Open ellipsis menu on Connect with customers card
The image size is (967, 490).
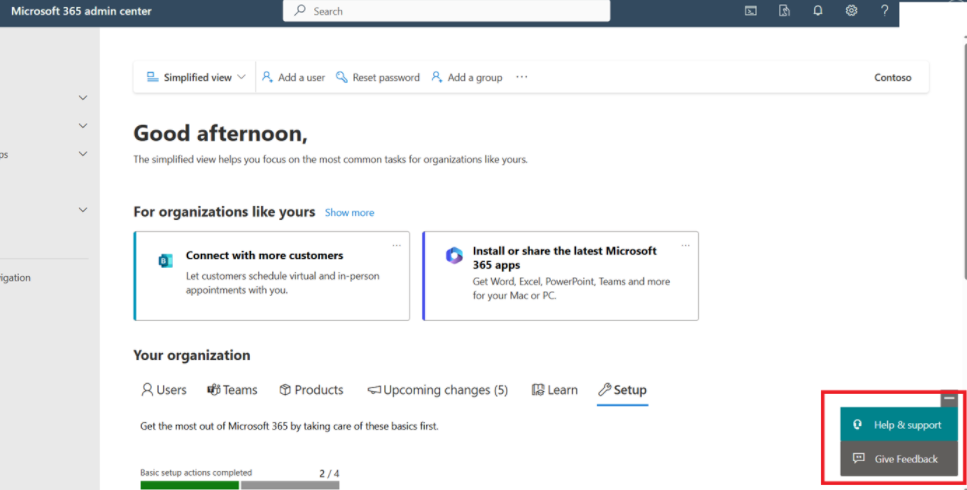[x=397, y=245]
